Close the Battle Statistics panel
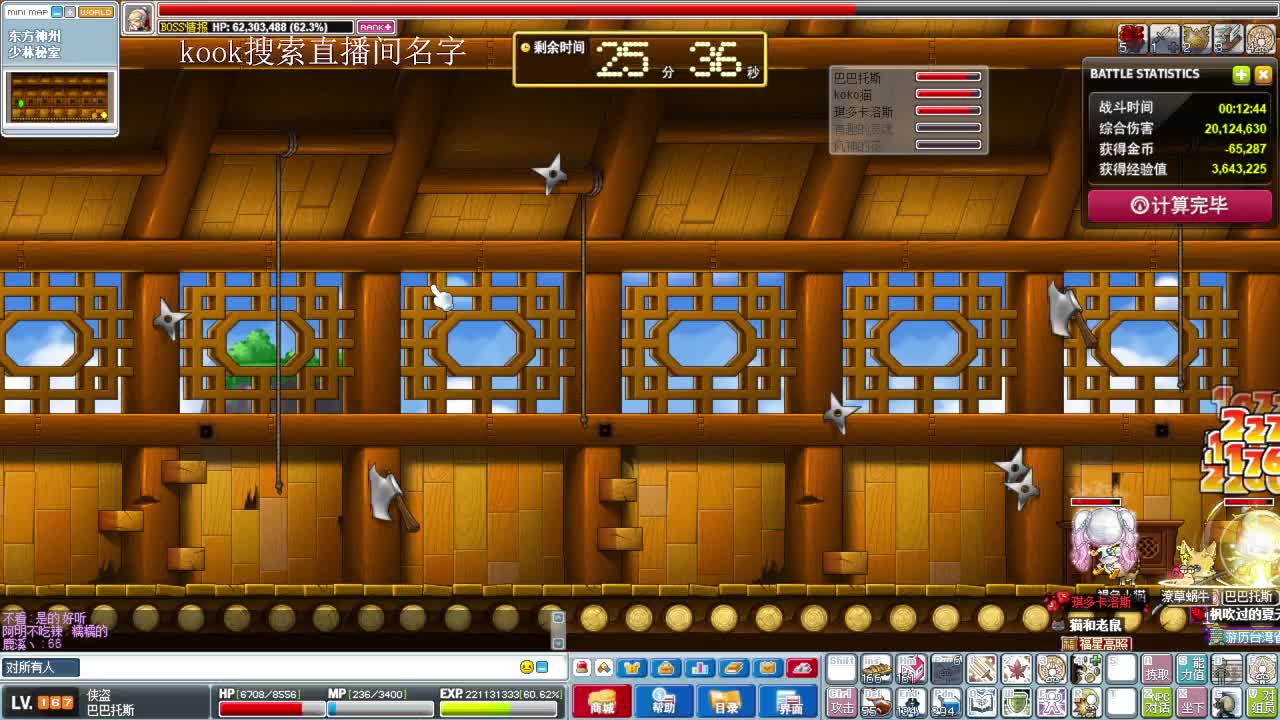The height and width of the screenshot is (720, 1280). (1263, 74)
